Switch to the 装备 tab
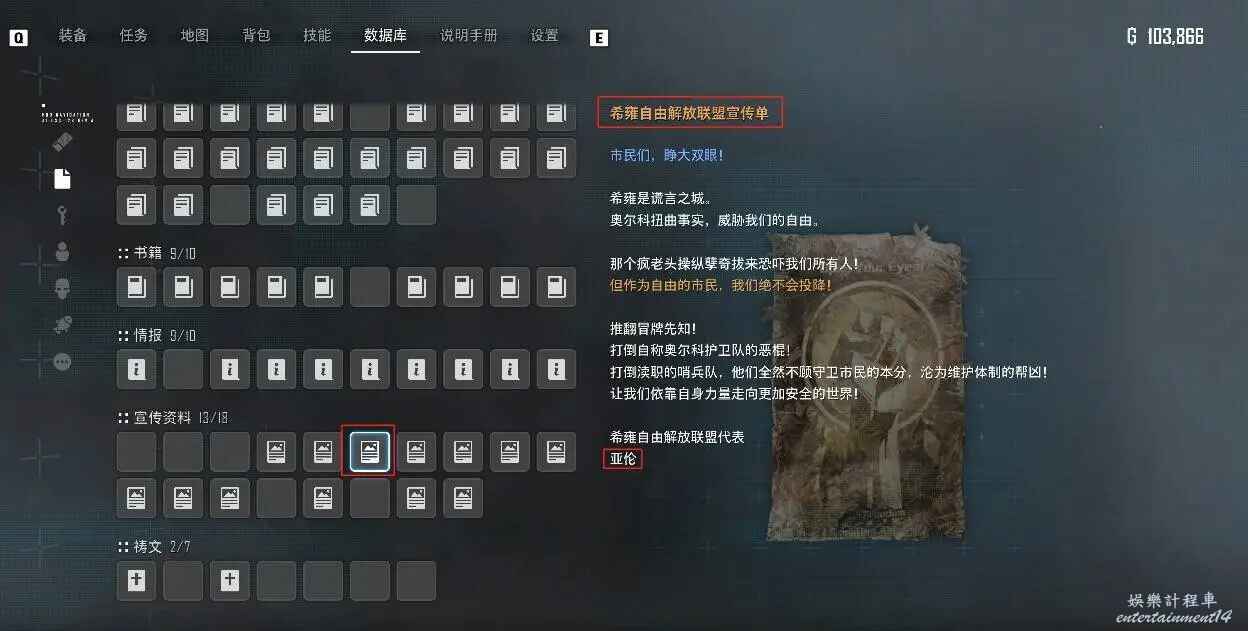 [72, 35]
